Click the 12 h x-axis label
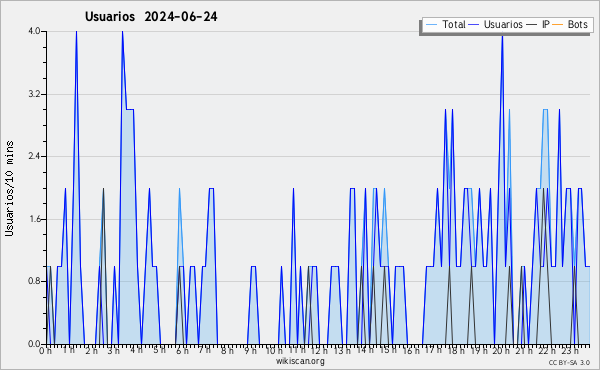The height and width of the screenshot is (370, 600). (320, 351)
